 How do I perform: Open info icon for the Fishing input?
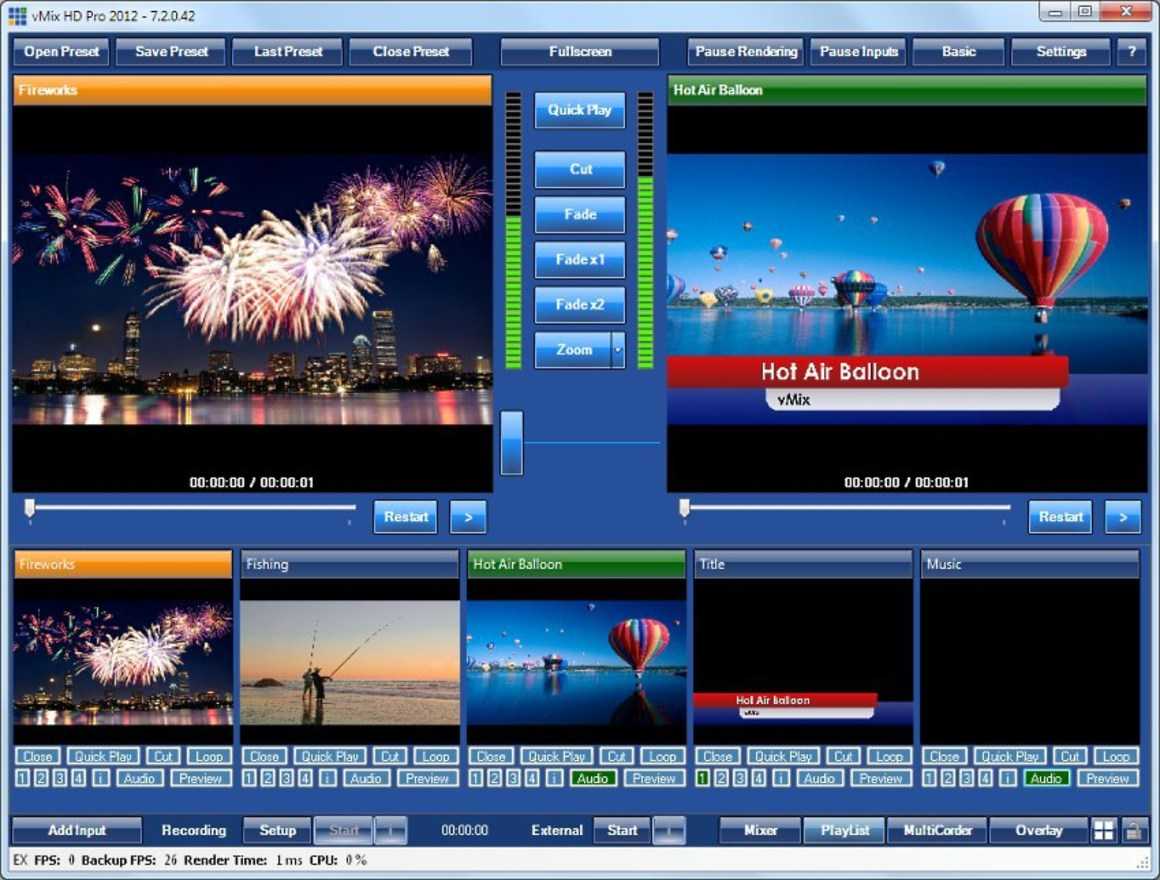point(328,778)
